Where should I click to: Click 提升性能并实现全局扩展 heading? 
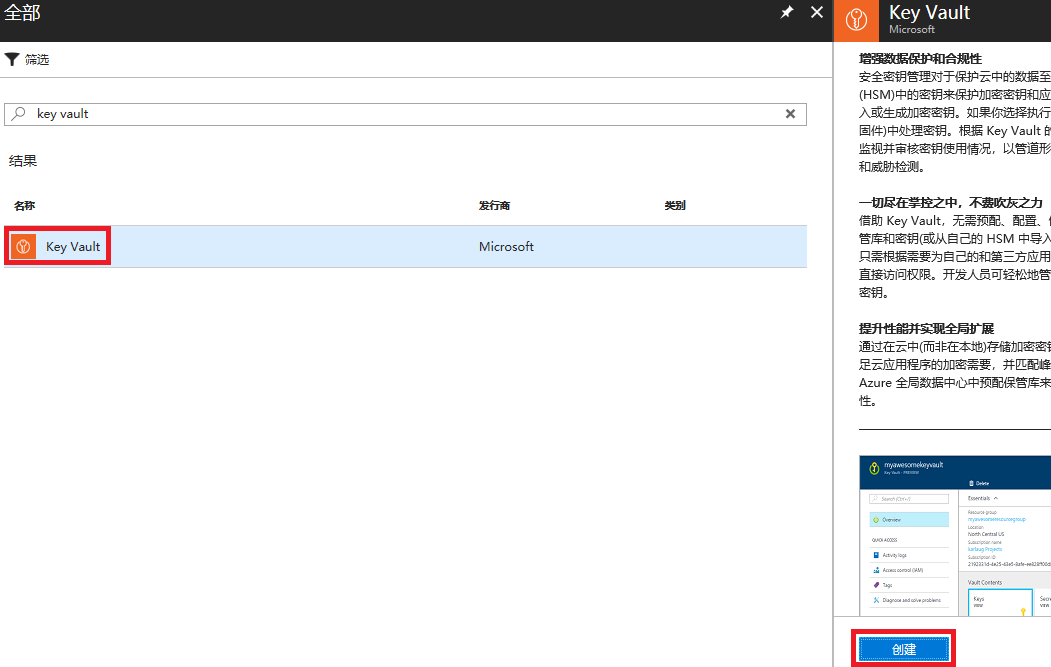click(926, 328)
